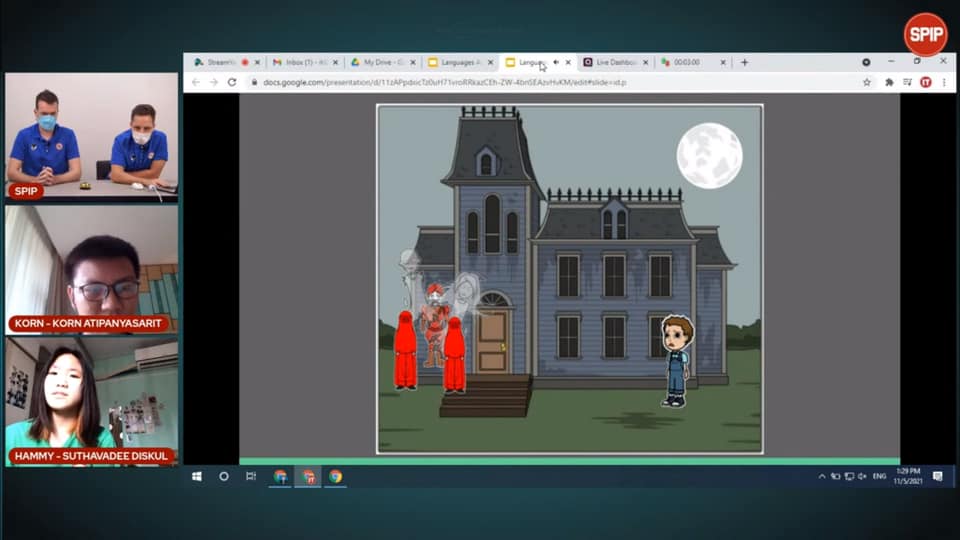Bookmark this page with the star icon

point(867,82)
